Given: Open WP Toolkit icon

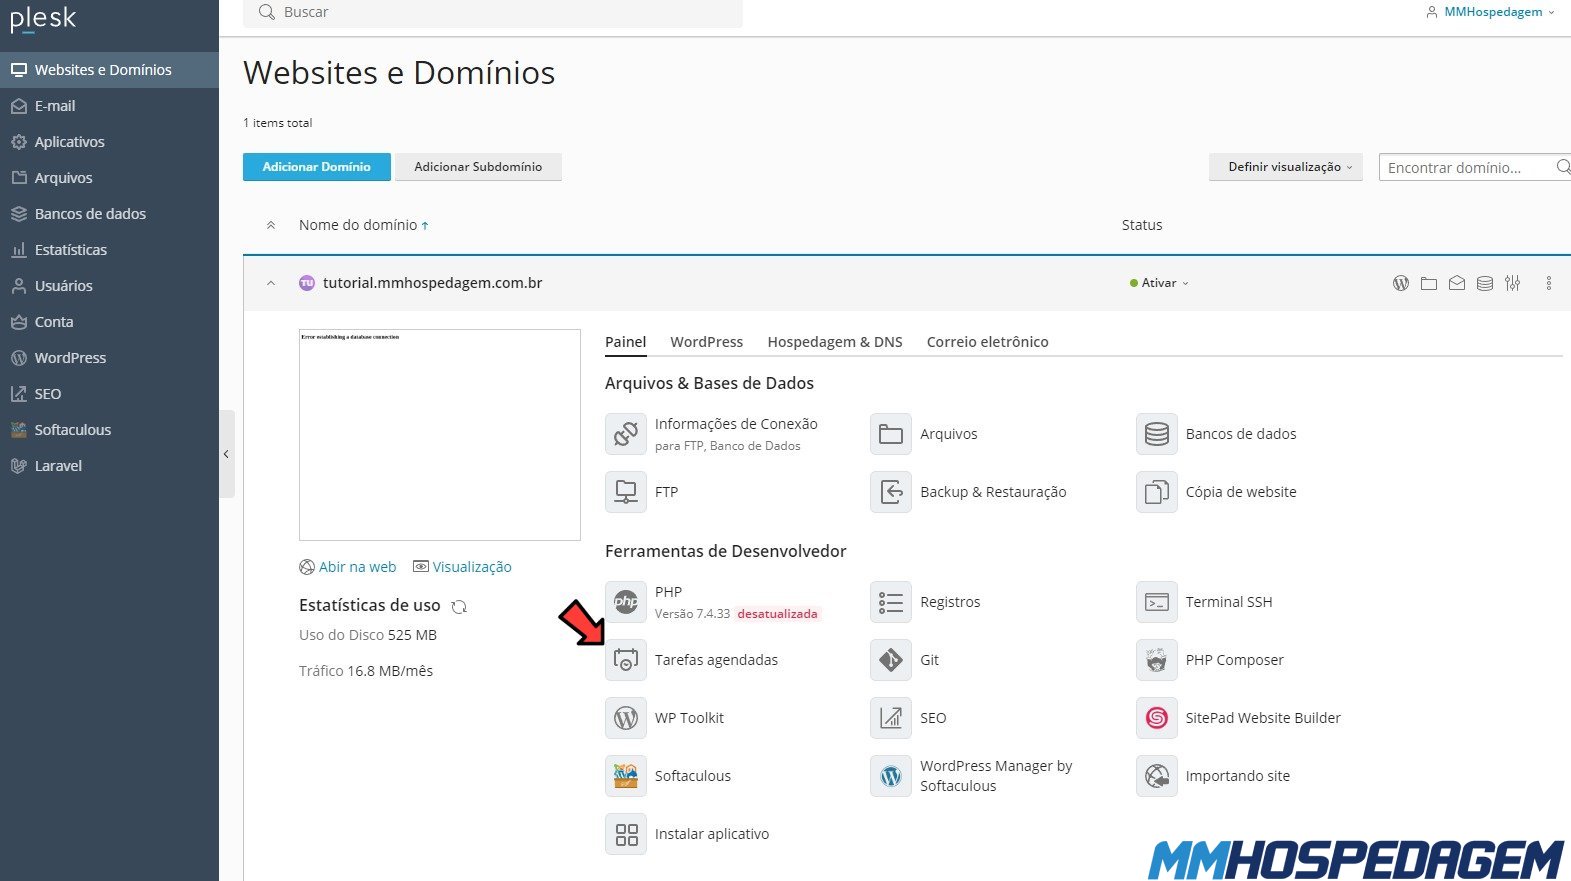Looking at the screenshot, I should point(626,718).
